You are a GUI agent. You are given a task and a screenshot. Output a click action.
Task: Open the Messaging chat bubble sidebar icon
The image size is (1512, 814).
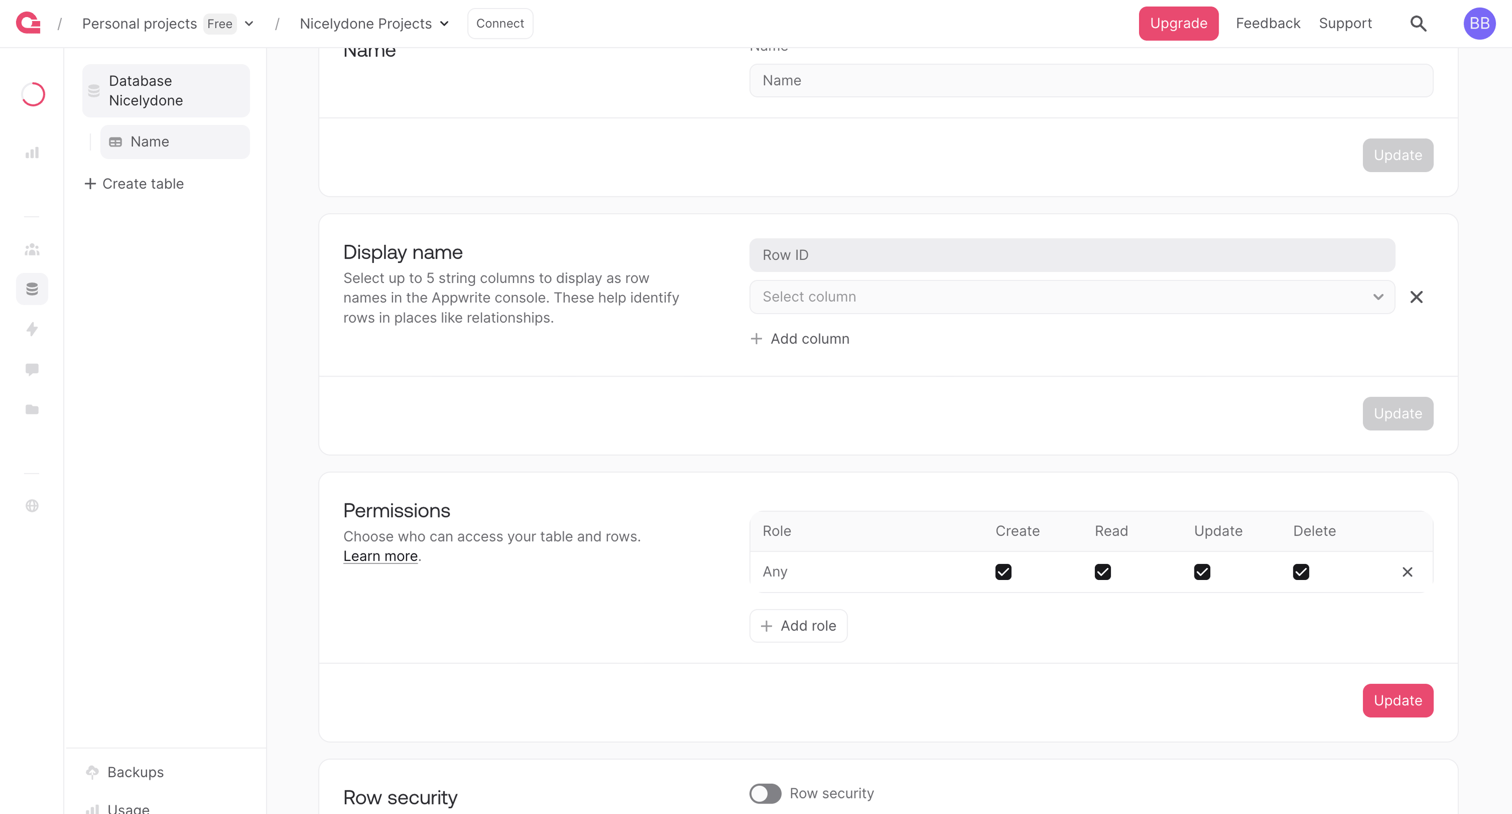pos(32,369)
